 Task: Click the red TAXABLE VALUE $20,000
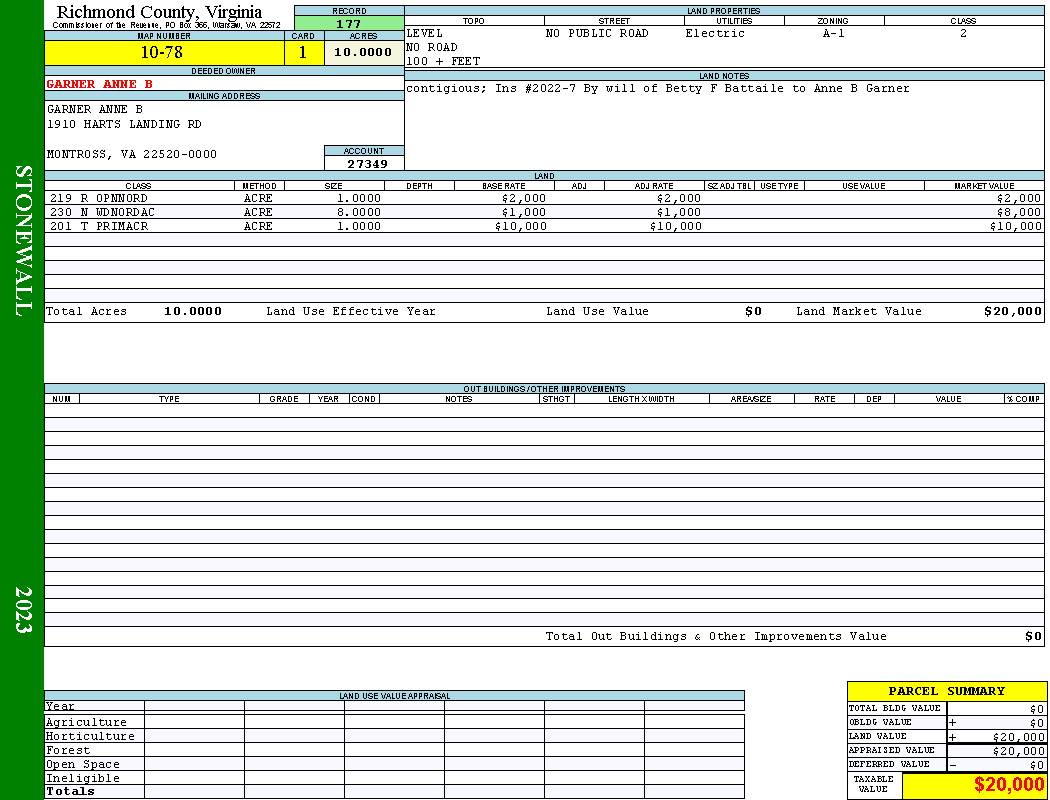[x=1009, y=784]
